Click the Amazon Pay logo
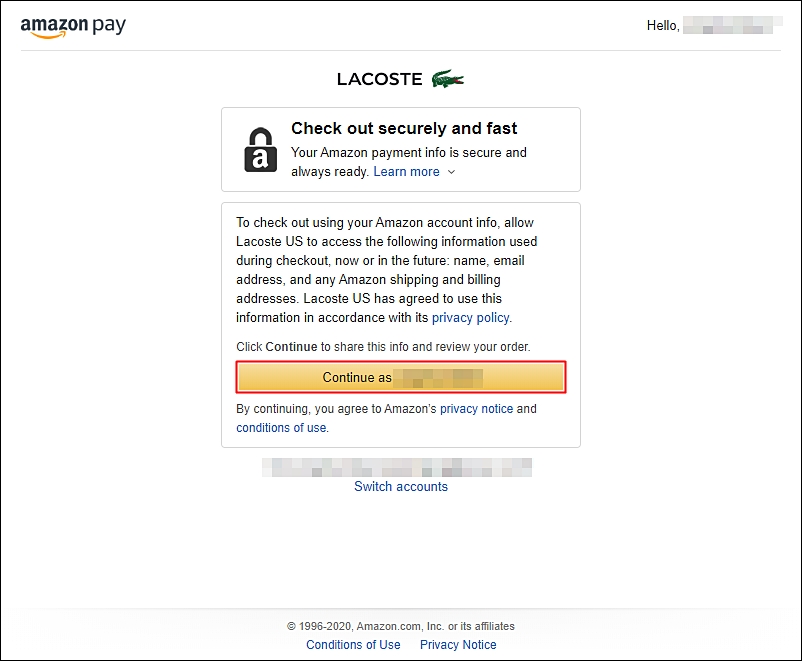The height and width of the screenshot is (661, 802). 73,27
